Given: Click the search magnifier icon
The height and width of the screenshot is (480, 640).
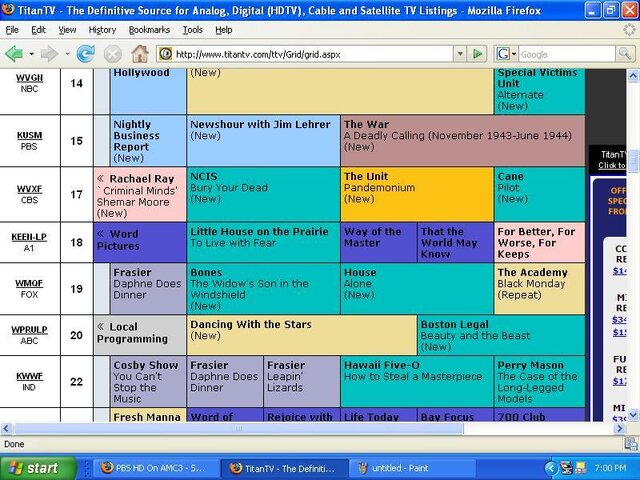Looking at the screenshot, I should click(x=625, y=53).
